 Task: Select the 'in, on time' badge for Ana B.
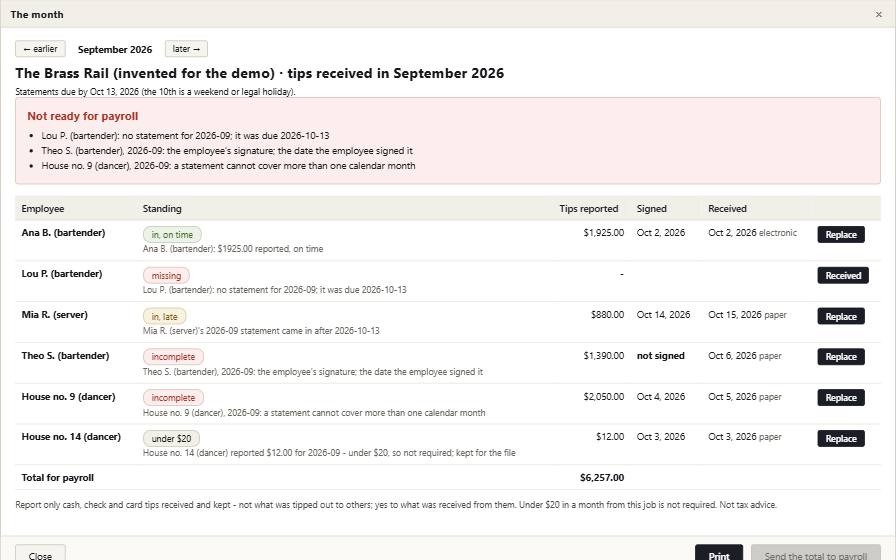172,234
